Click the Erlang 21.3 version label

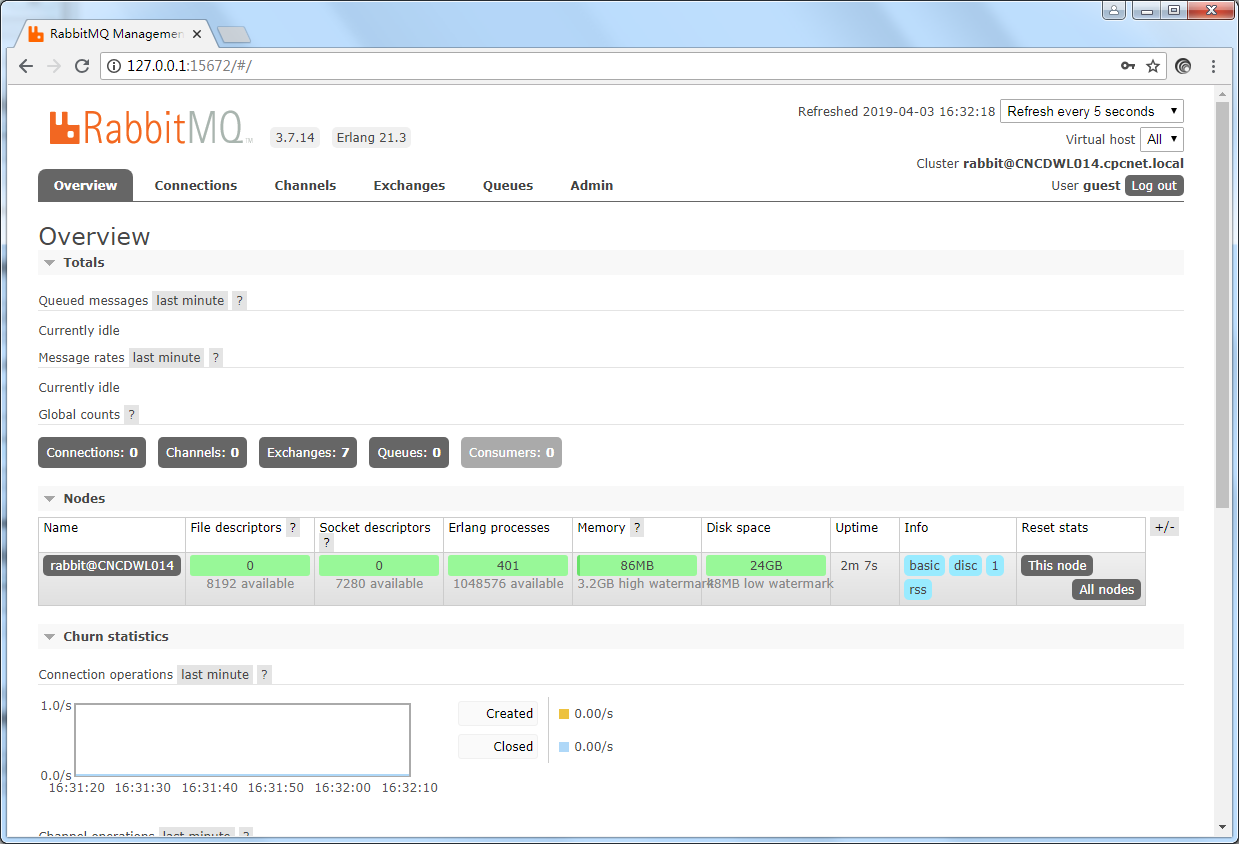click(371, 138)
